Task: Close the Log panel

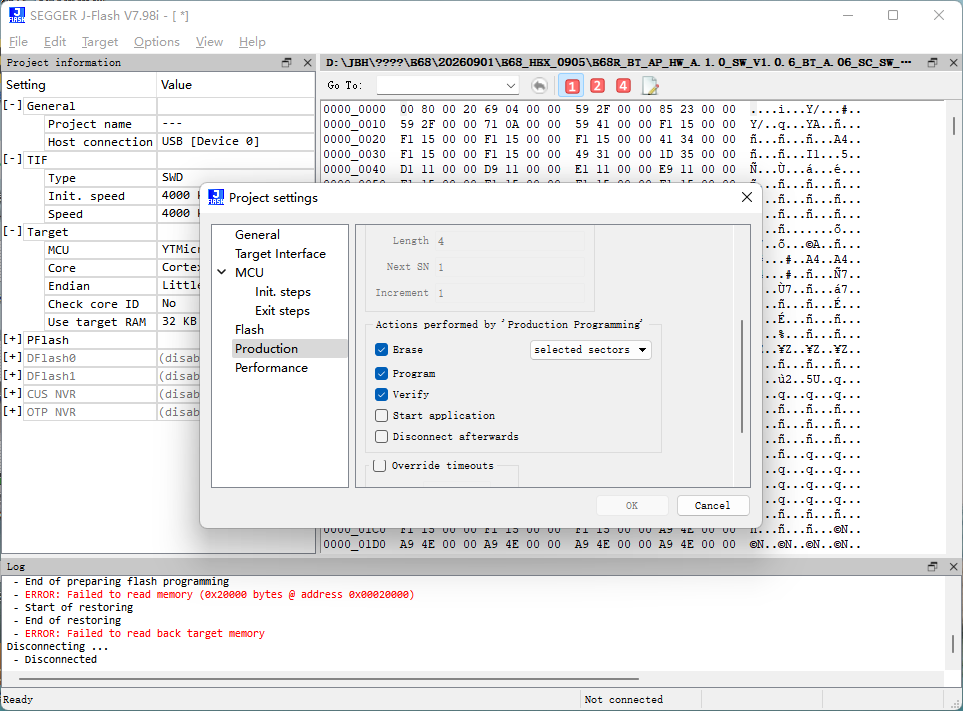Action: pos(953,567)
